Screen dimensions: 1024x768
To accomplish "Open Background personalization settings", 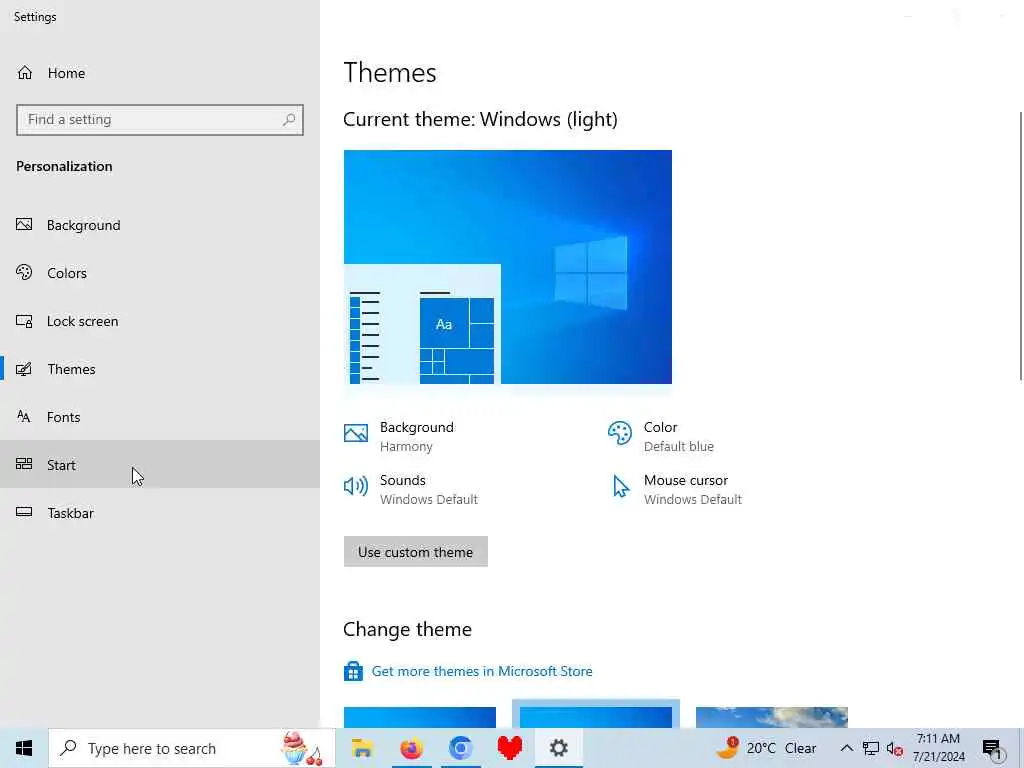I will [160, 225].
